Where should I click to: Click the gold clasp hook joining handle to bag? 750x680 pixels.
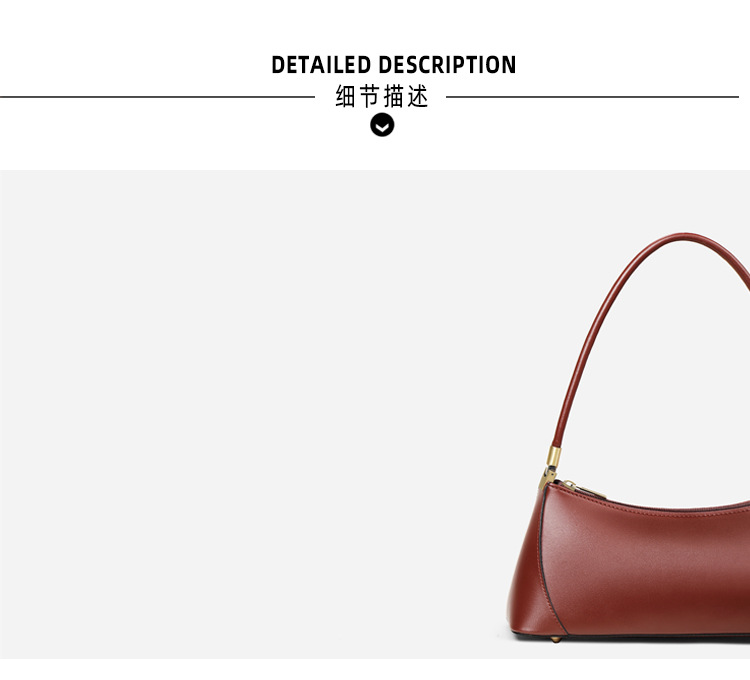[547, 478]
